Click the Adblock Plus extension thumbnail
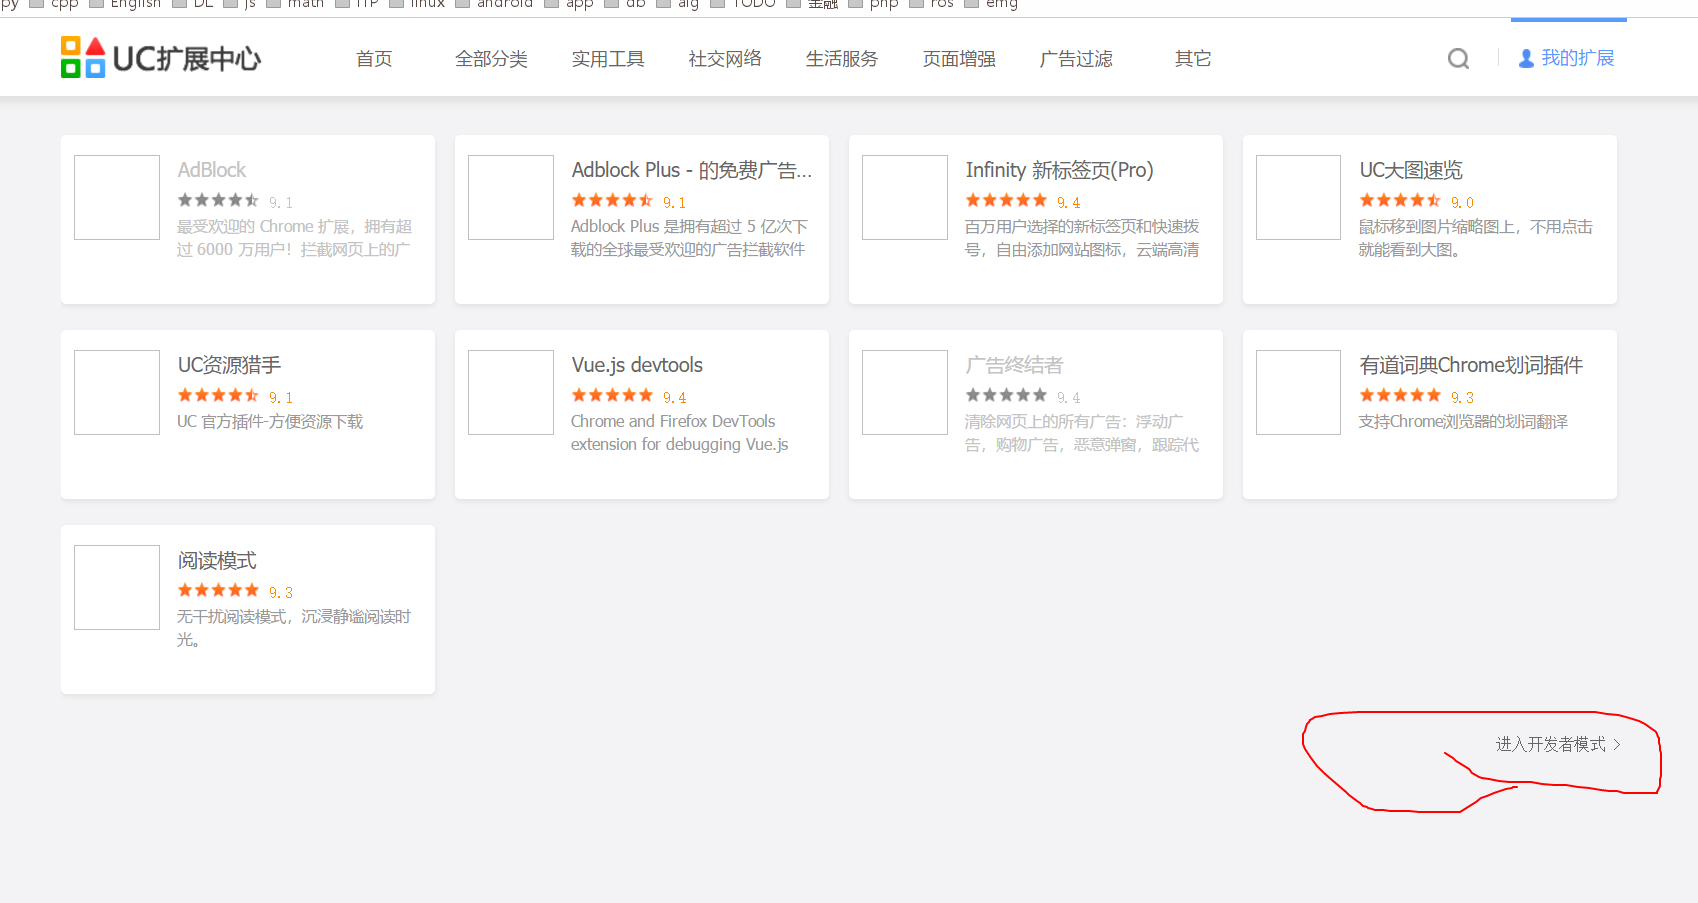The image size is (1698, 903). pyautogui.click(x=511, y=197)
